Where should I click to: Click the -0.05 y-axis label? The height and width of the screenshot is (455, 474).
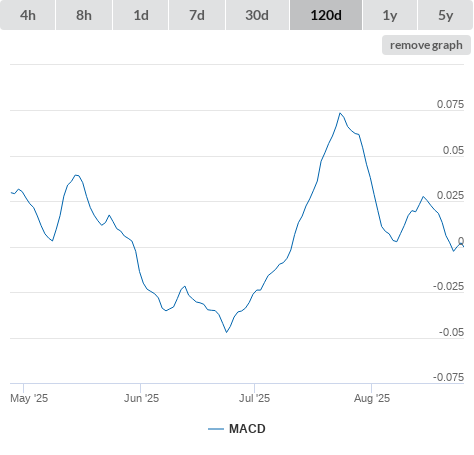[x=451, y=332]
